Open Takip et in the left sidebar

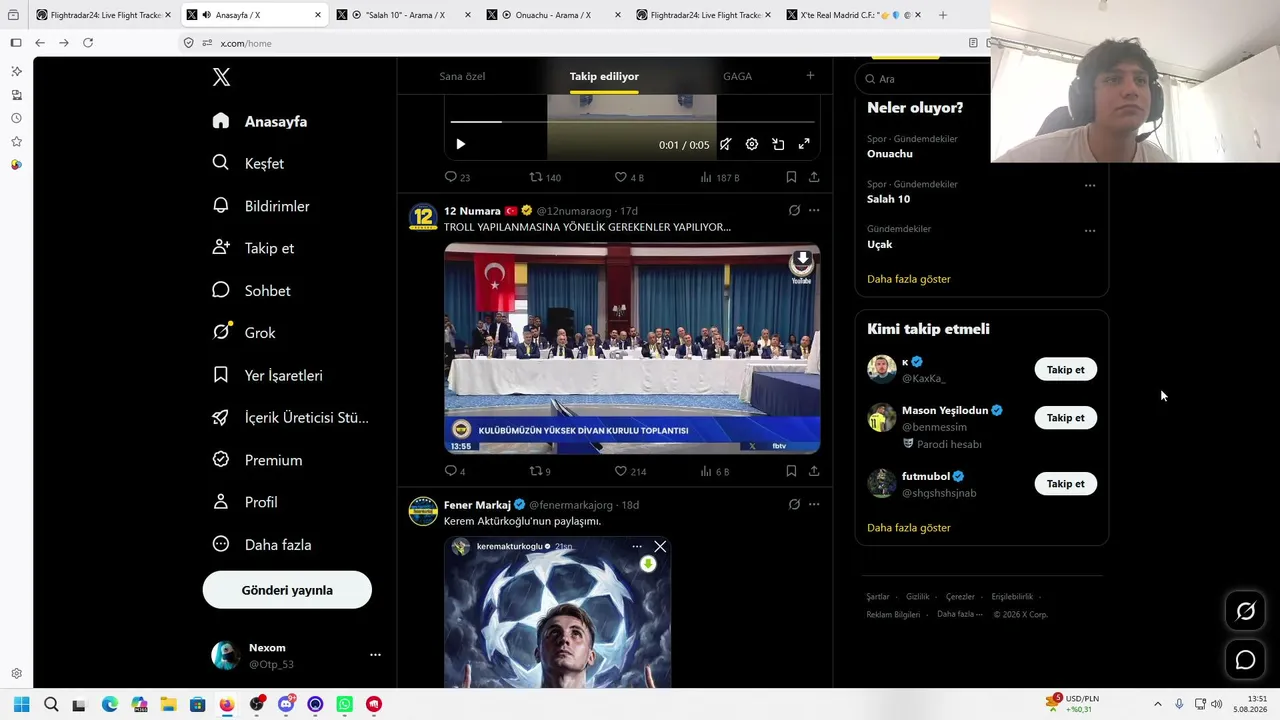[254, 248]
